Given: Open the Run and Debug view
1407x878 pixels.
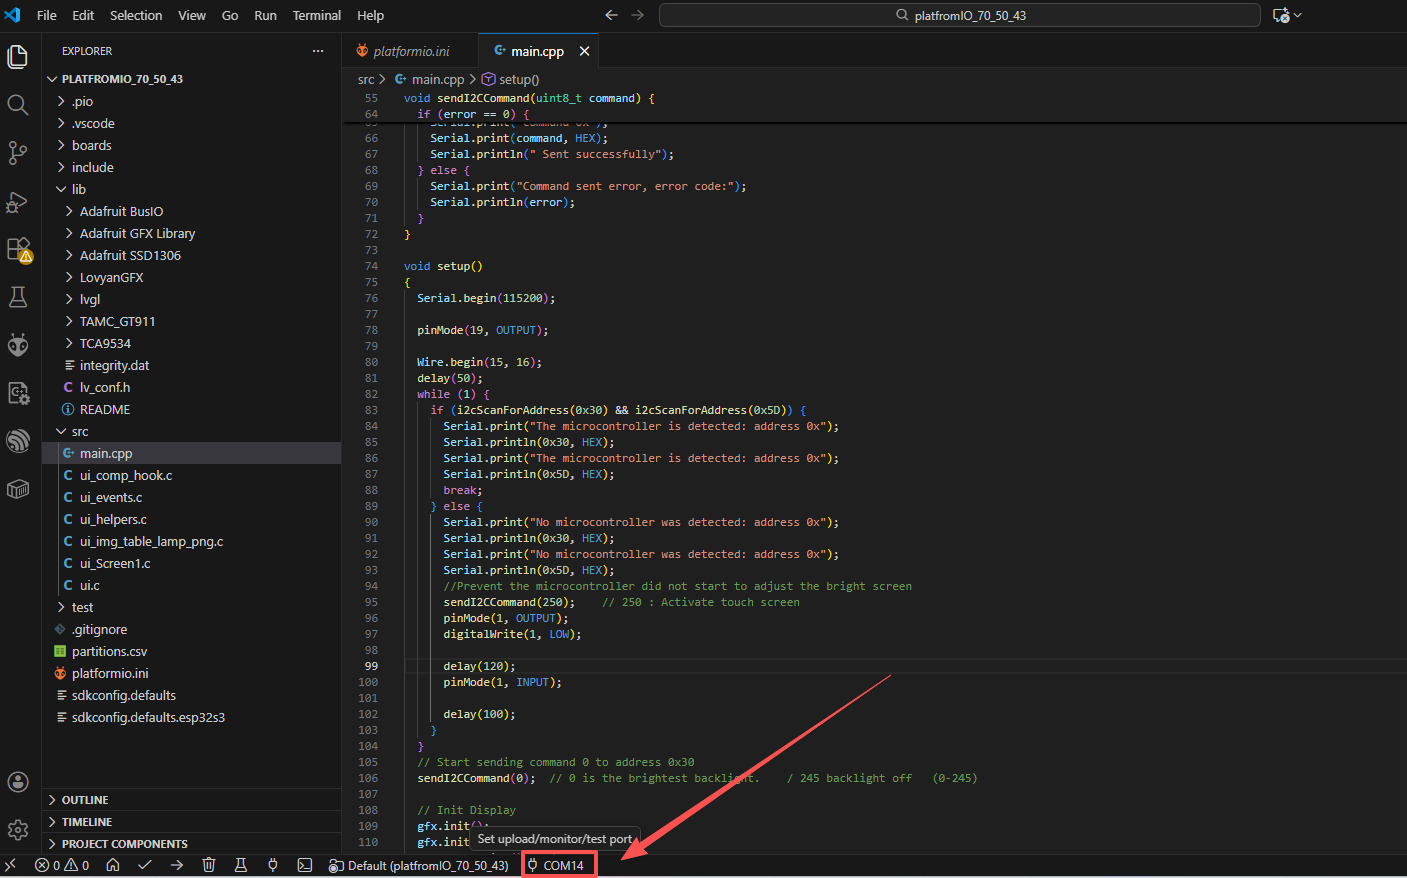Looking at the screenshot, I should tap(18, 201).
